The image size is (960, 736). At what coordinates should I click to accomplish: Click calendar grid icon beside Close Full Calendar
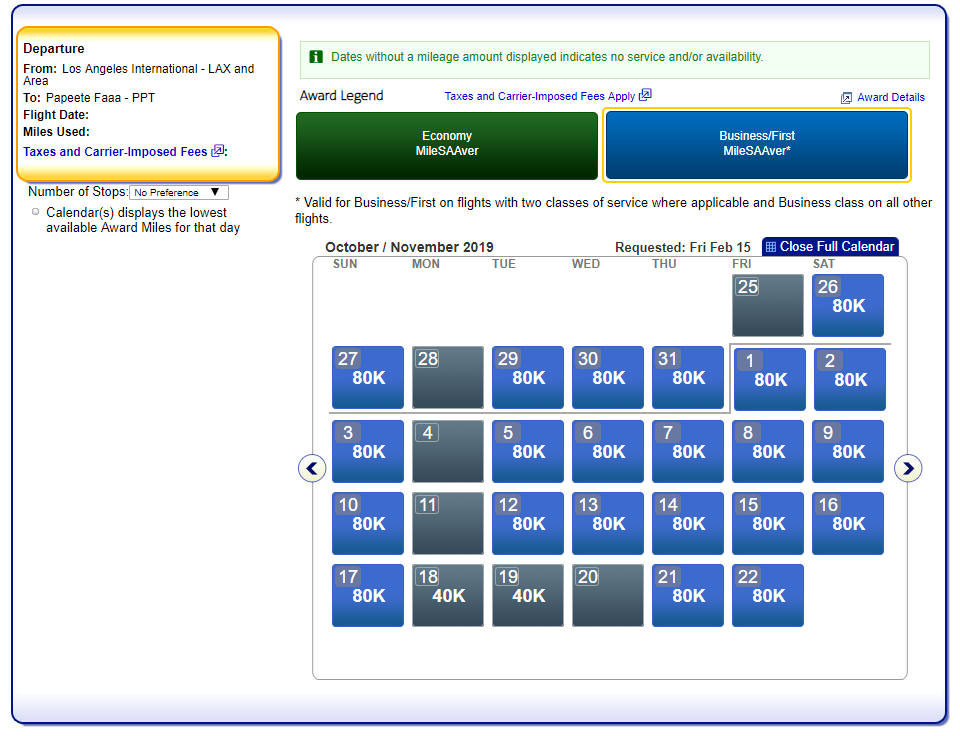770,247
